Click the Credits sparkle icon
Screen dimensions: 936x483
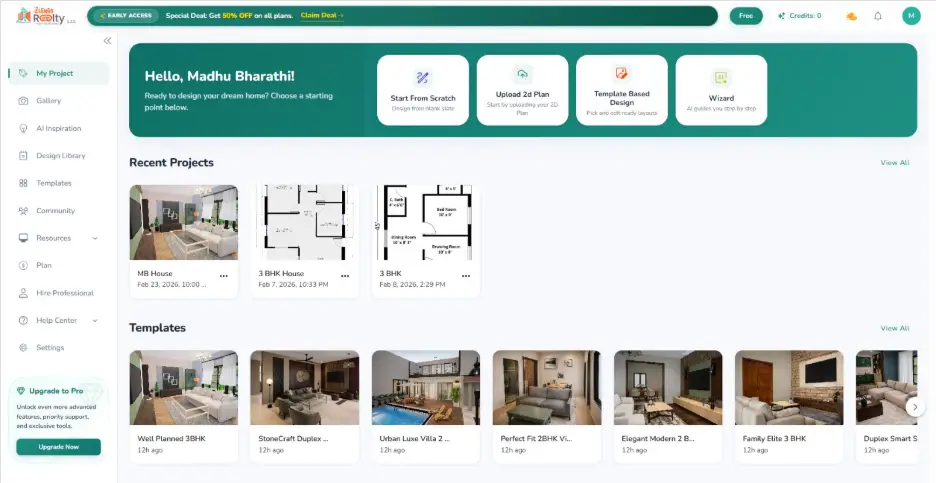point(781,16)
